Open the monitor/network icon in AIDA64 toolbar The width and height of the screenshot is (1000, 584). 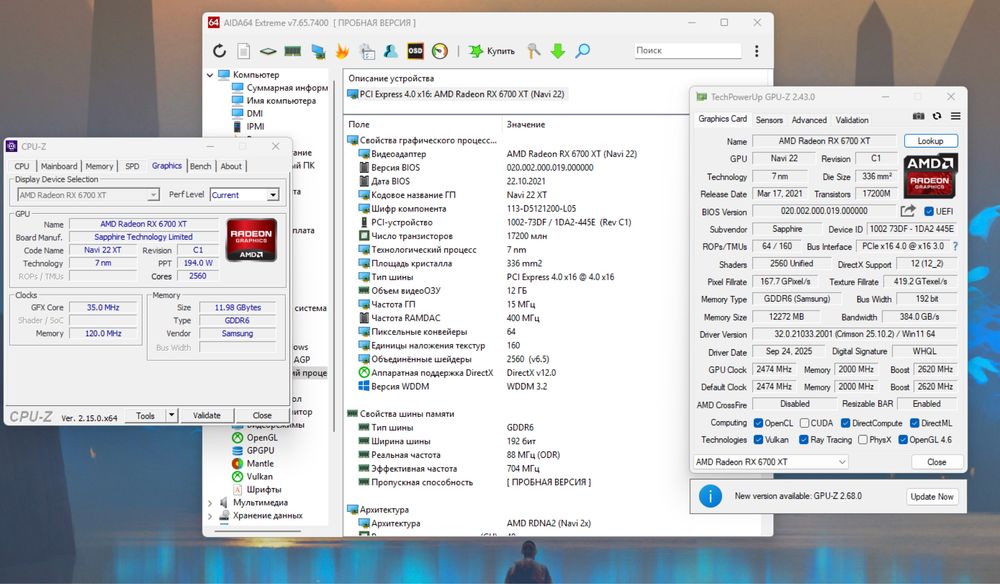tap(318, 51)
